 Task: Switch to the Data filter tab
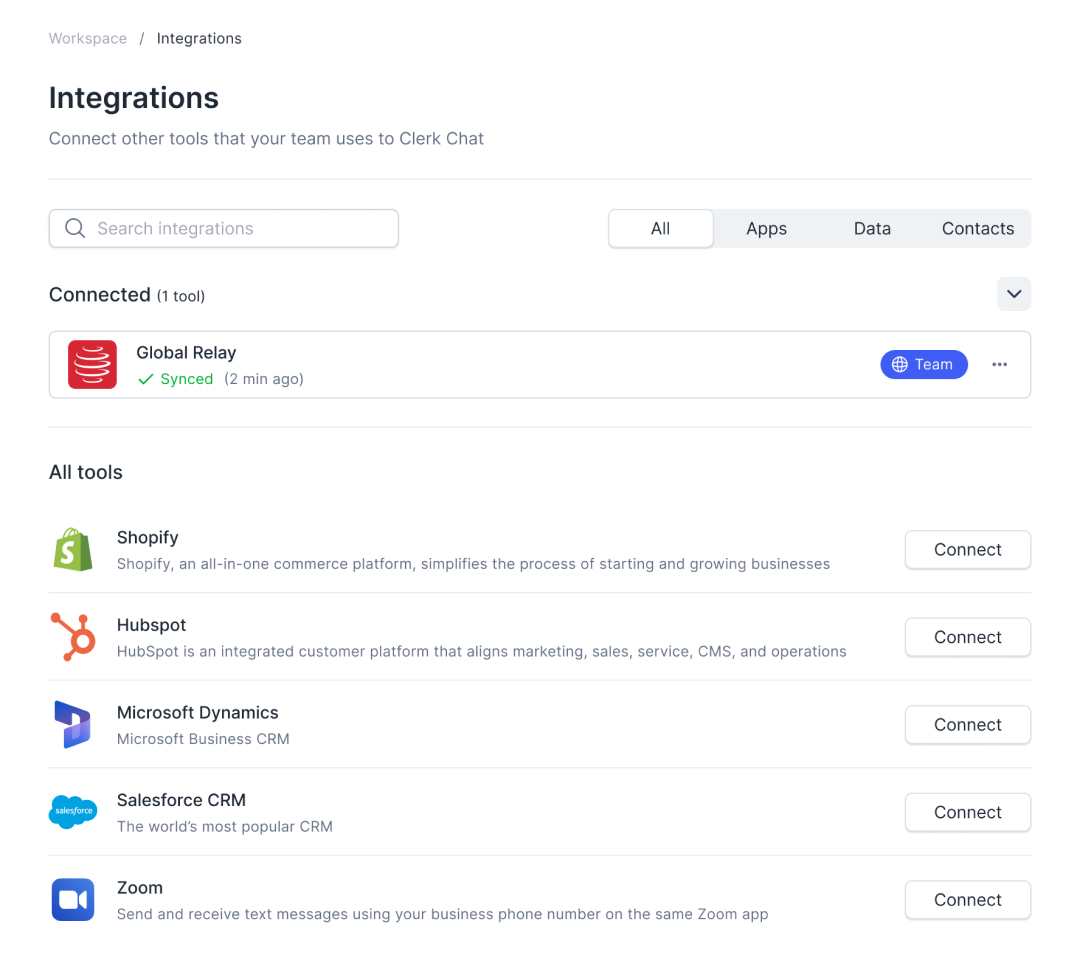[x=872, y=229]
